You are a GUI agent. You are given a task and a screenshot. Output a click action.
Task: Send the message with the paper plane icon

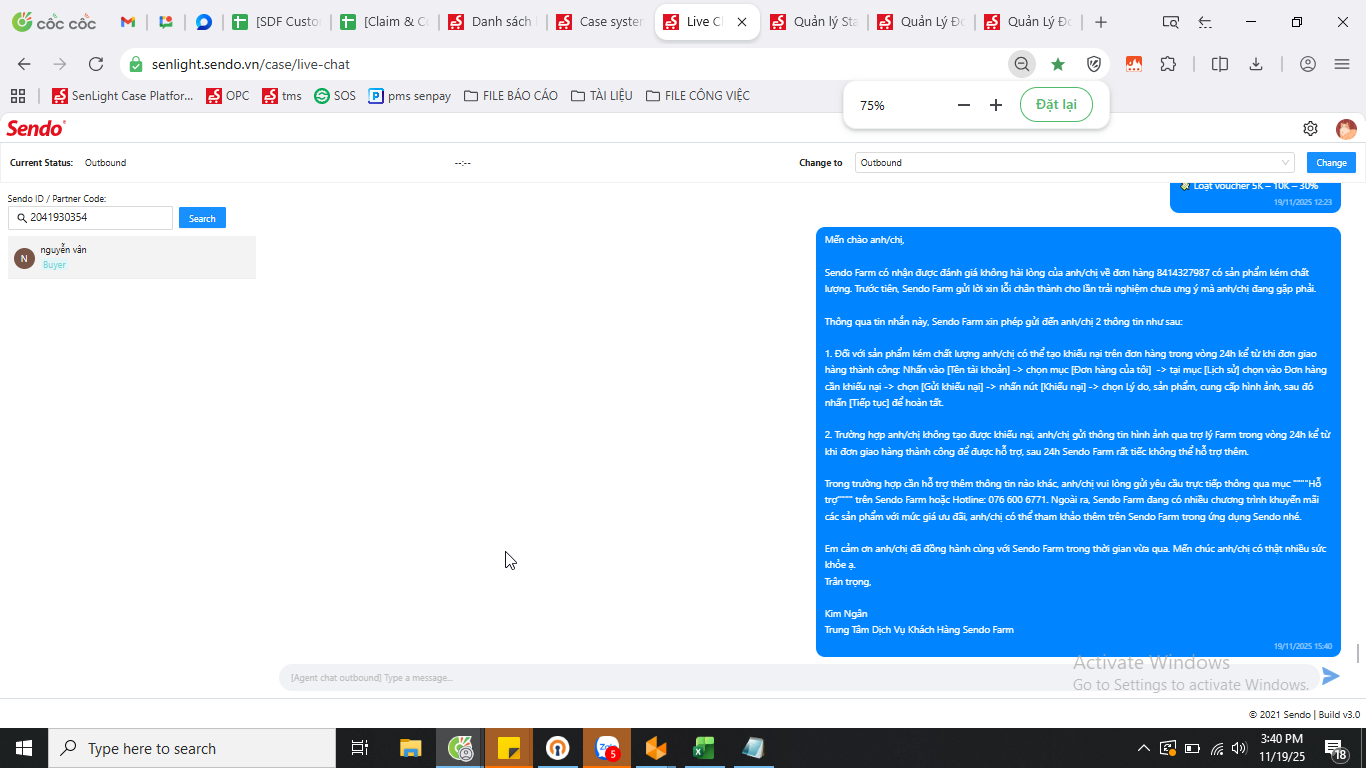coord(1331,676)
